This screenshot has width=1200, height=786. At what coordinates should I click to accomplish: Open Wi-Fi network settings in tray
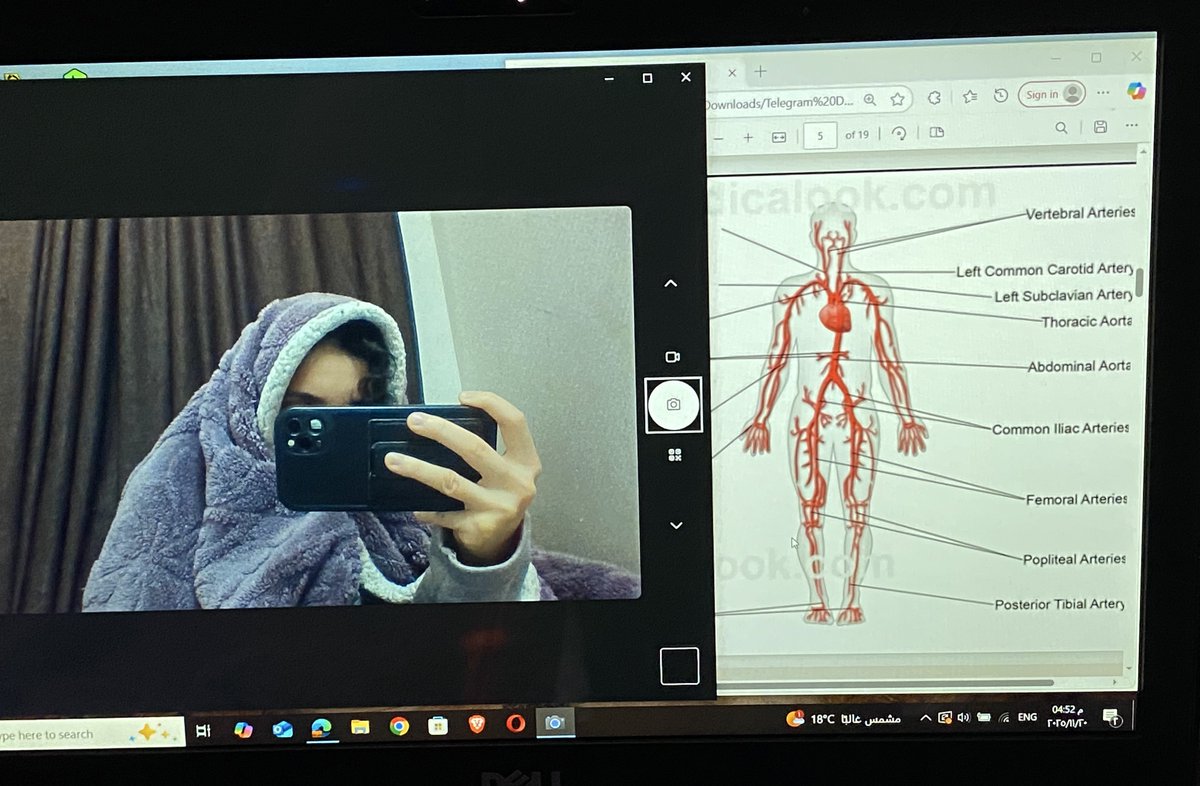[x=1003, y=717]
